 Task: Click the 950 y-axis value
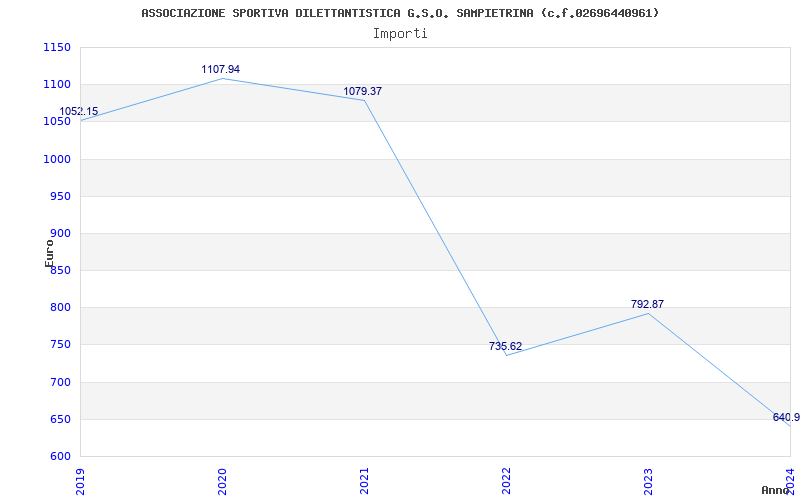(x=60, y=196)
